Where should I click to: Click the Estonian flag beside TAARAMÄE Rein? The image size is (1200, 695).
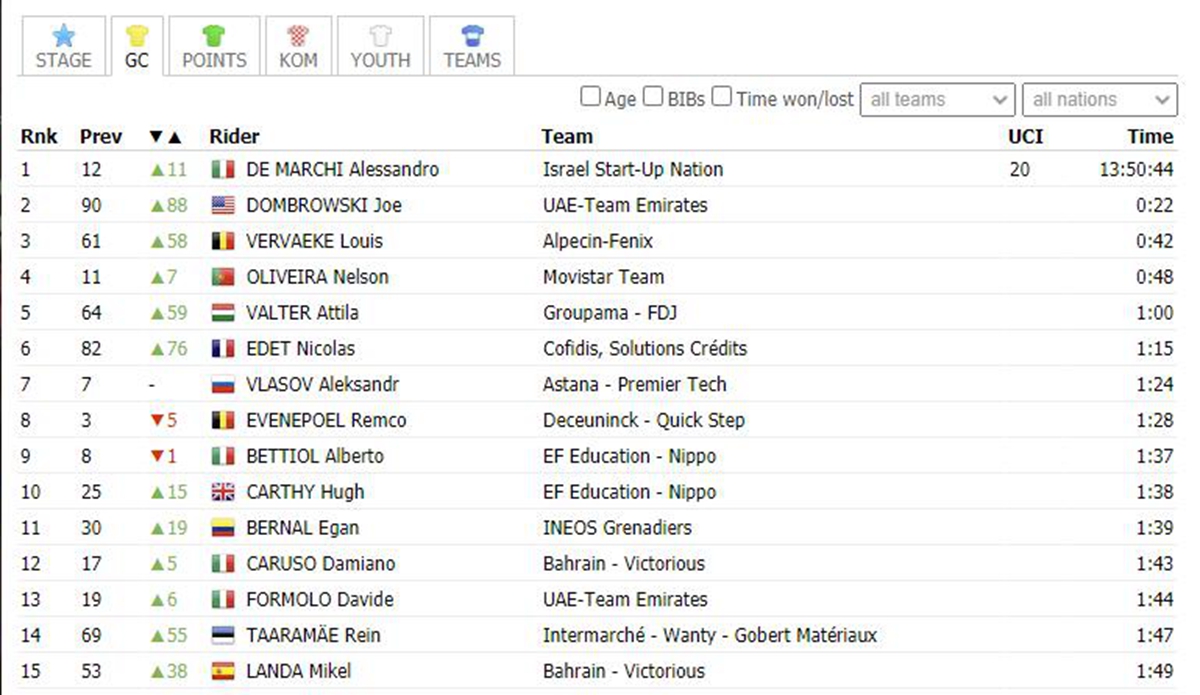pos(223,635)
